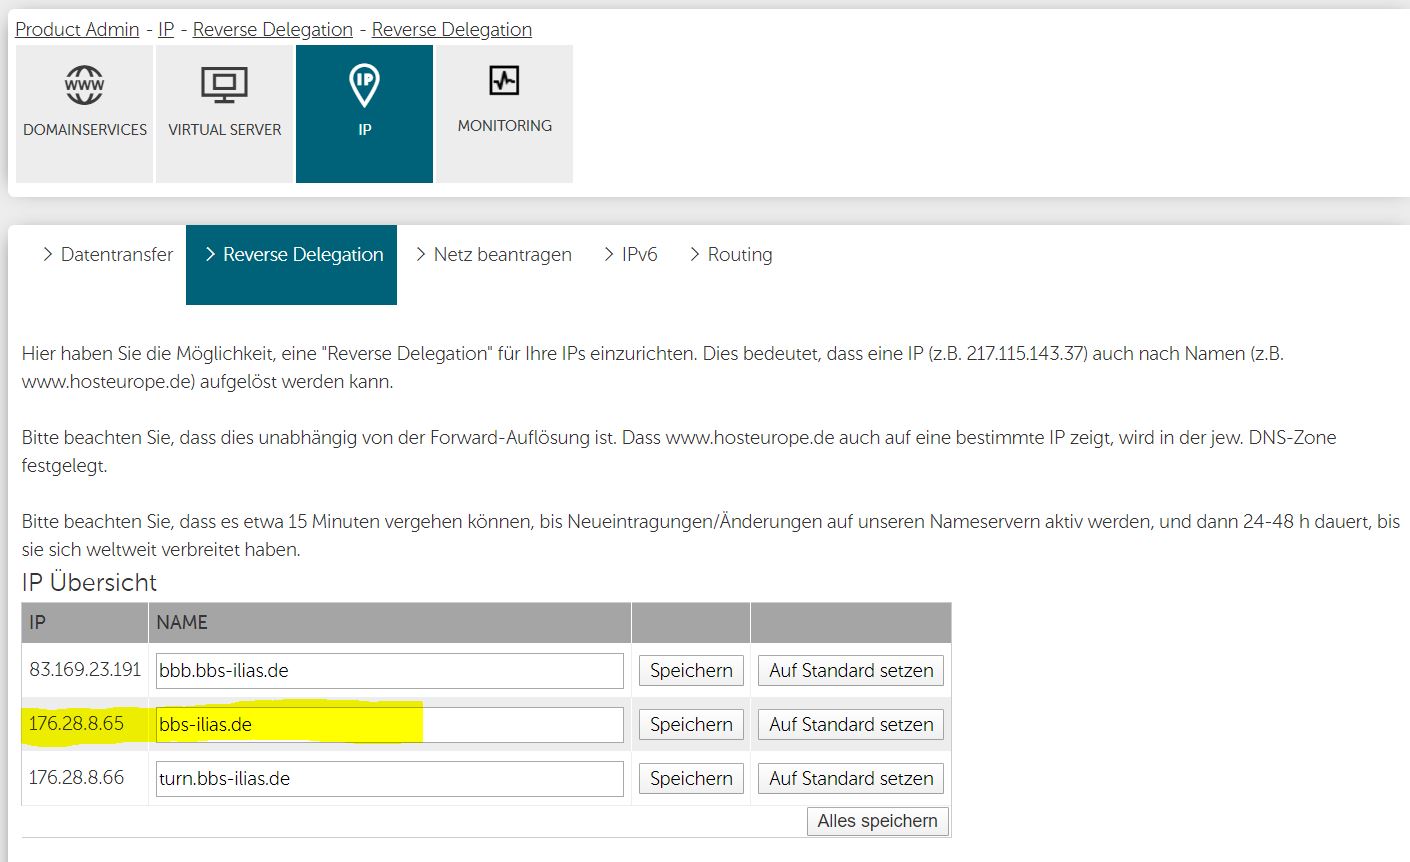Click the IP location pin icon
The image size is (1410, 862).
364,86
